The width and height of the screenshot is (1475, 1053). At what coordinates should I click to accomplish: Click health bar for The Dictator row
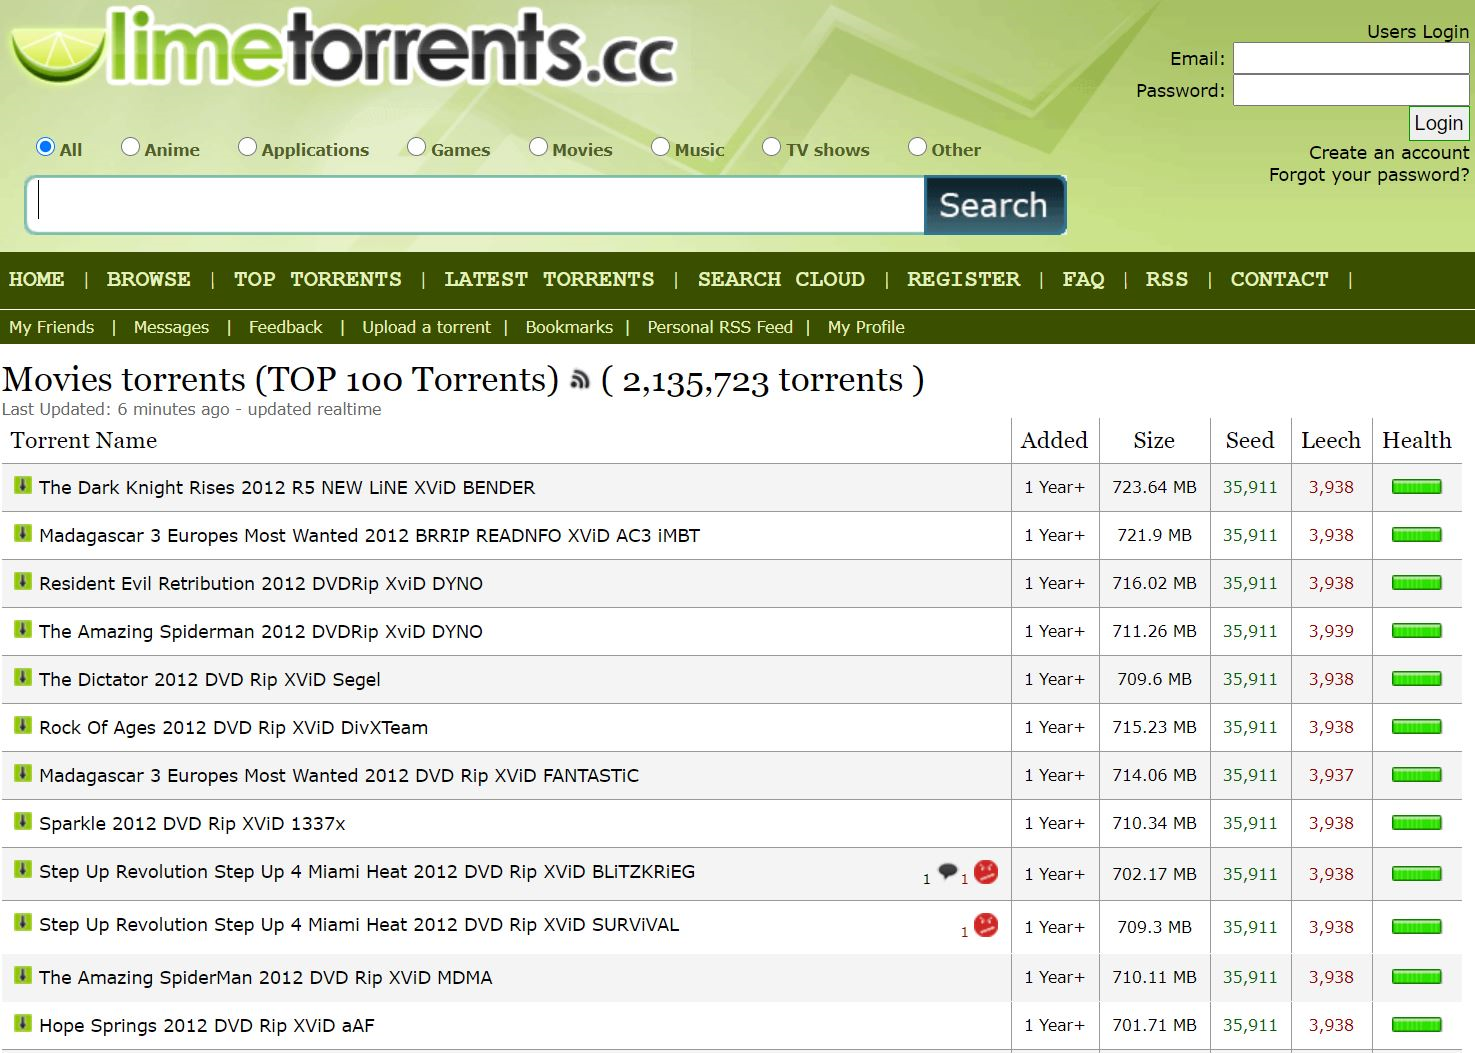[1416, 679]
